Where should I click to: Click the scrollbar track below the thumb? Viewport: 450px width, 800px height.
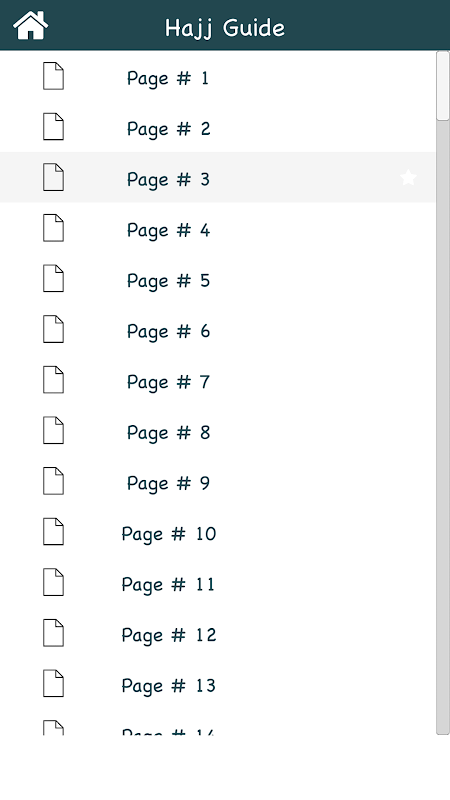(x=443, y=428)
